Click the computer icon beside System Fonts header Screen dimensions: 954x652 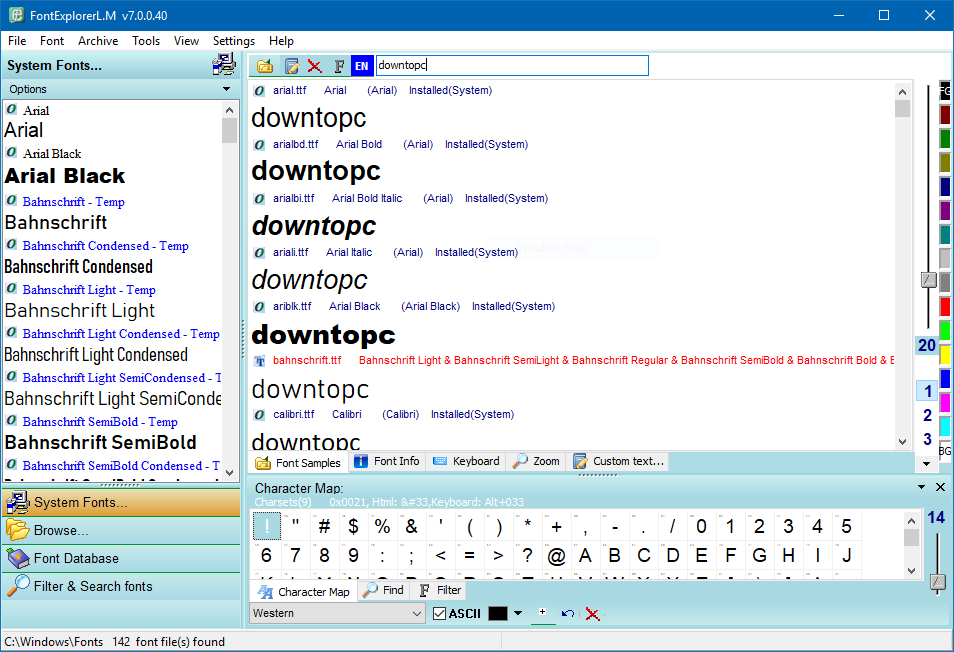click(x=224, y=64)
